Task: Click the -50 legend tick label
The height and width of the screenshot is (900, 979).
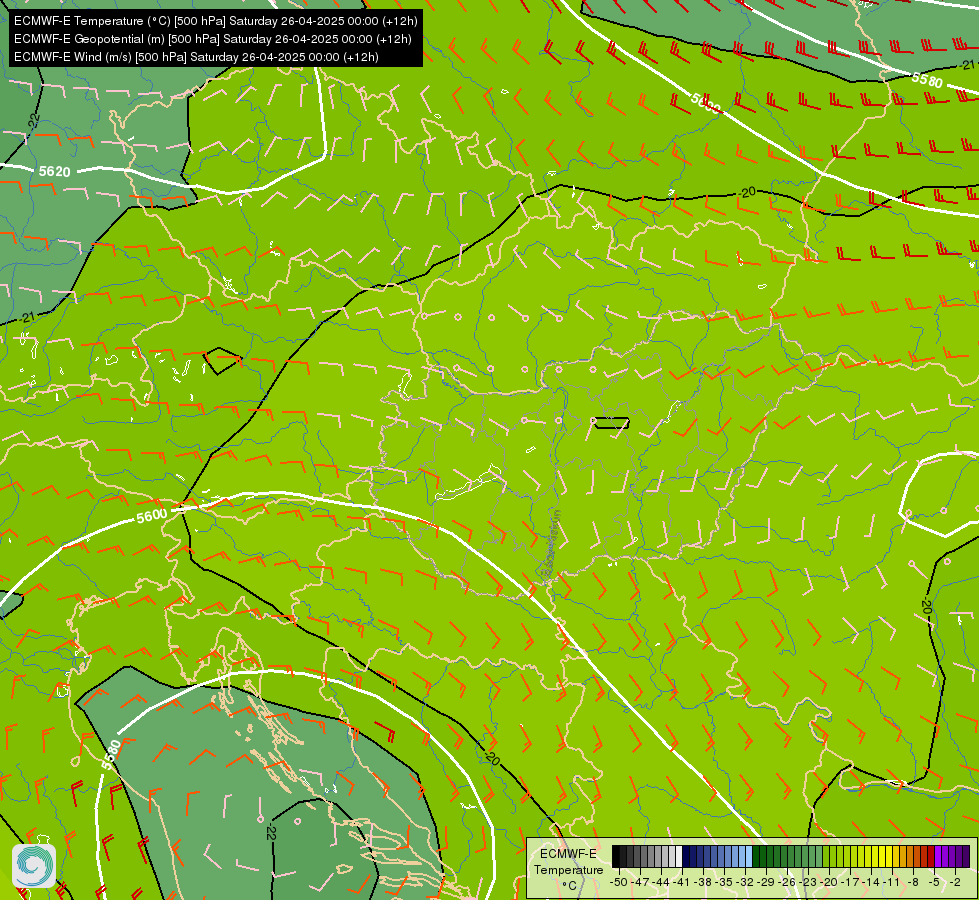Action: (x=619, y=882)
